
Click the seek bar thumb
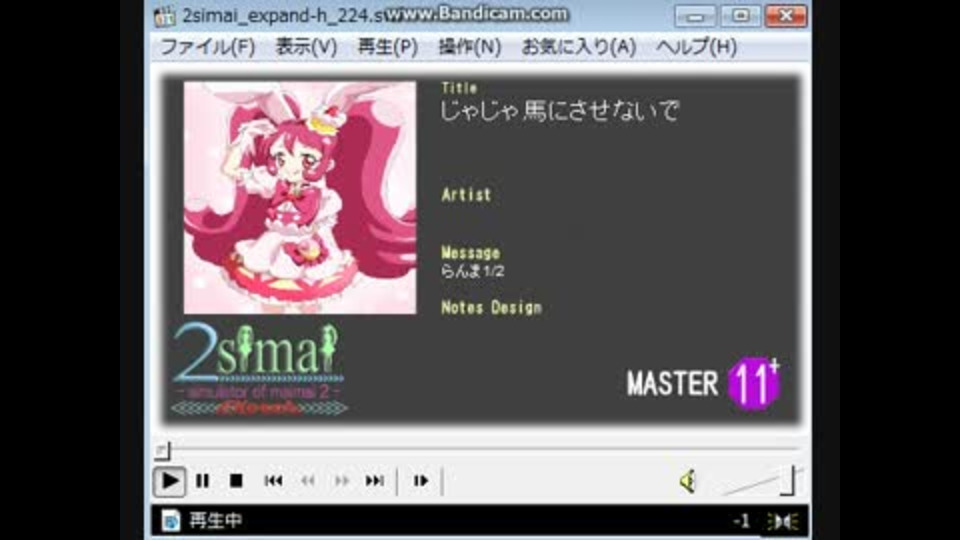pyautogui.click(x=162, y=451)
